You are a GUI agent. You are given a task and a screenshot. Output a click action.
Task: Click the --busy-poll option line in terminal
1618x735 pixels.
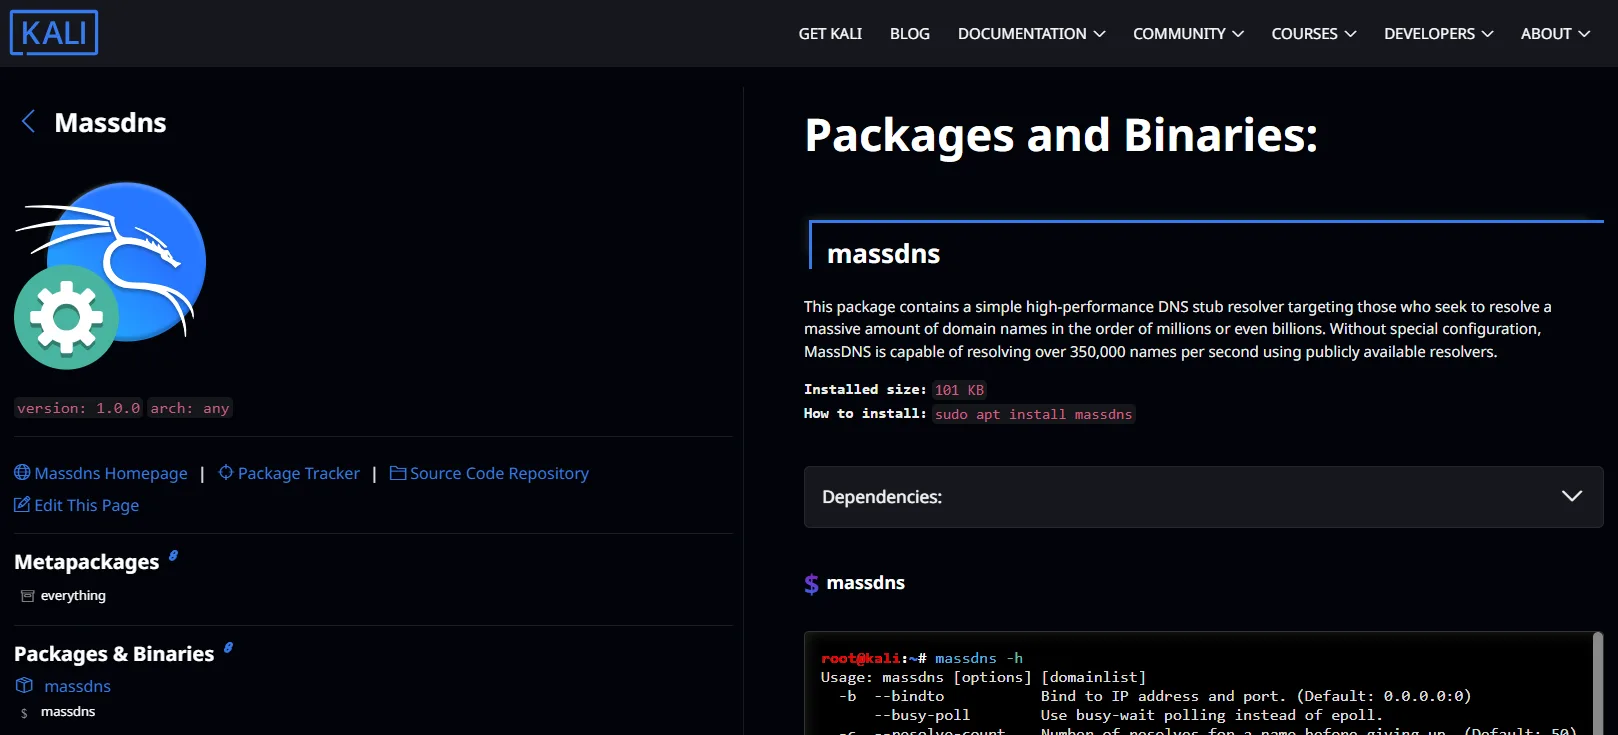[x=1128, y=715]
